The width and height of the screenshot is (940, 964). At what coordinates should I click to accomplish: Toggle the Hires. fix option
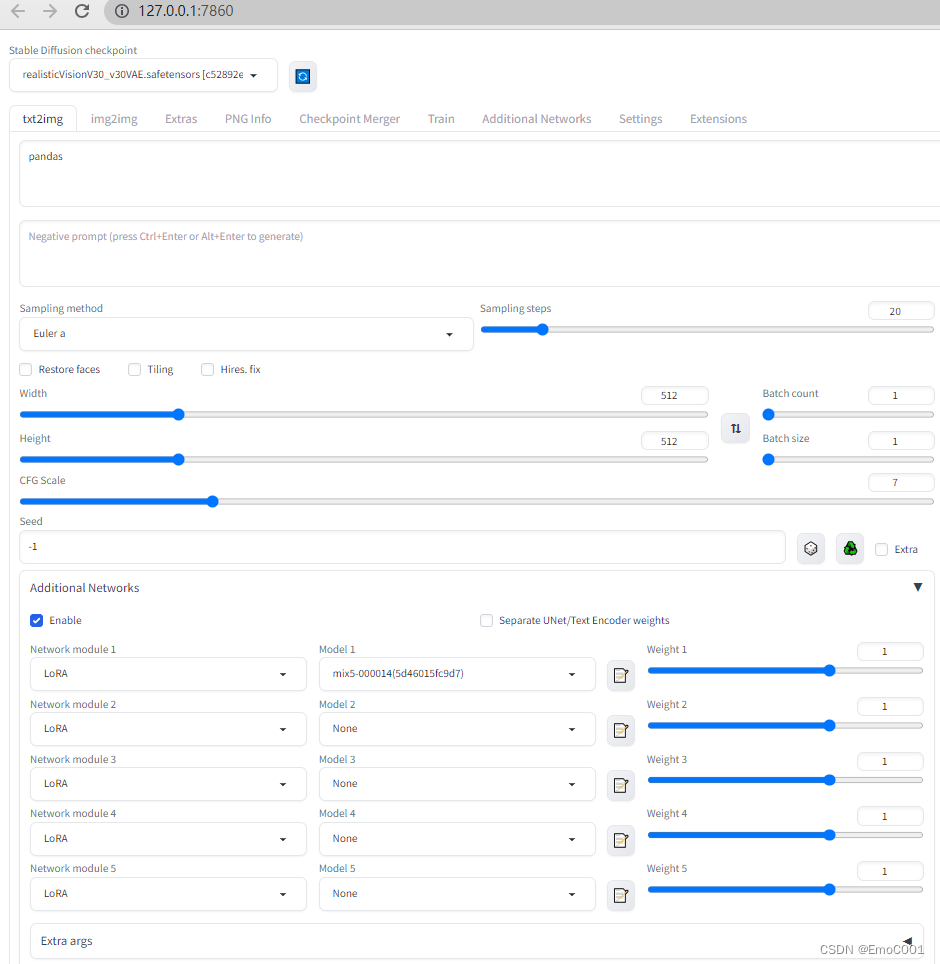tap(207, 369)
